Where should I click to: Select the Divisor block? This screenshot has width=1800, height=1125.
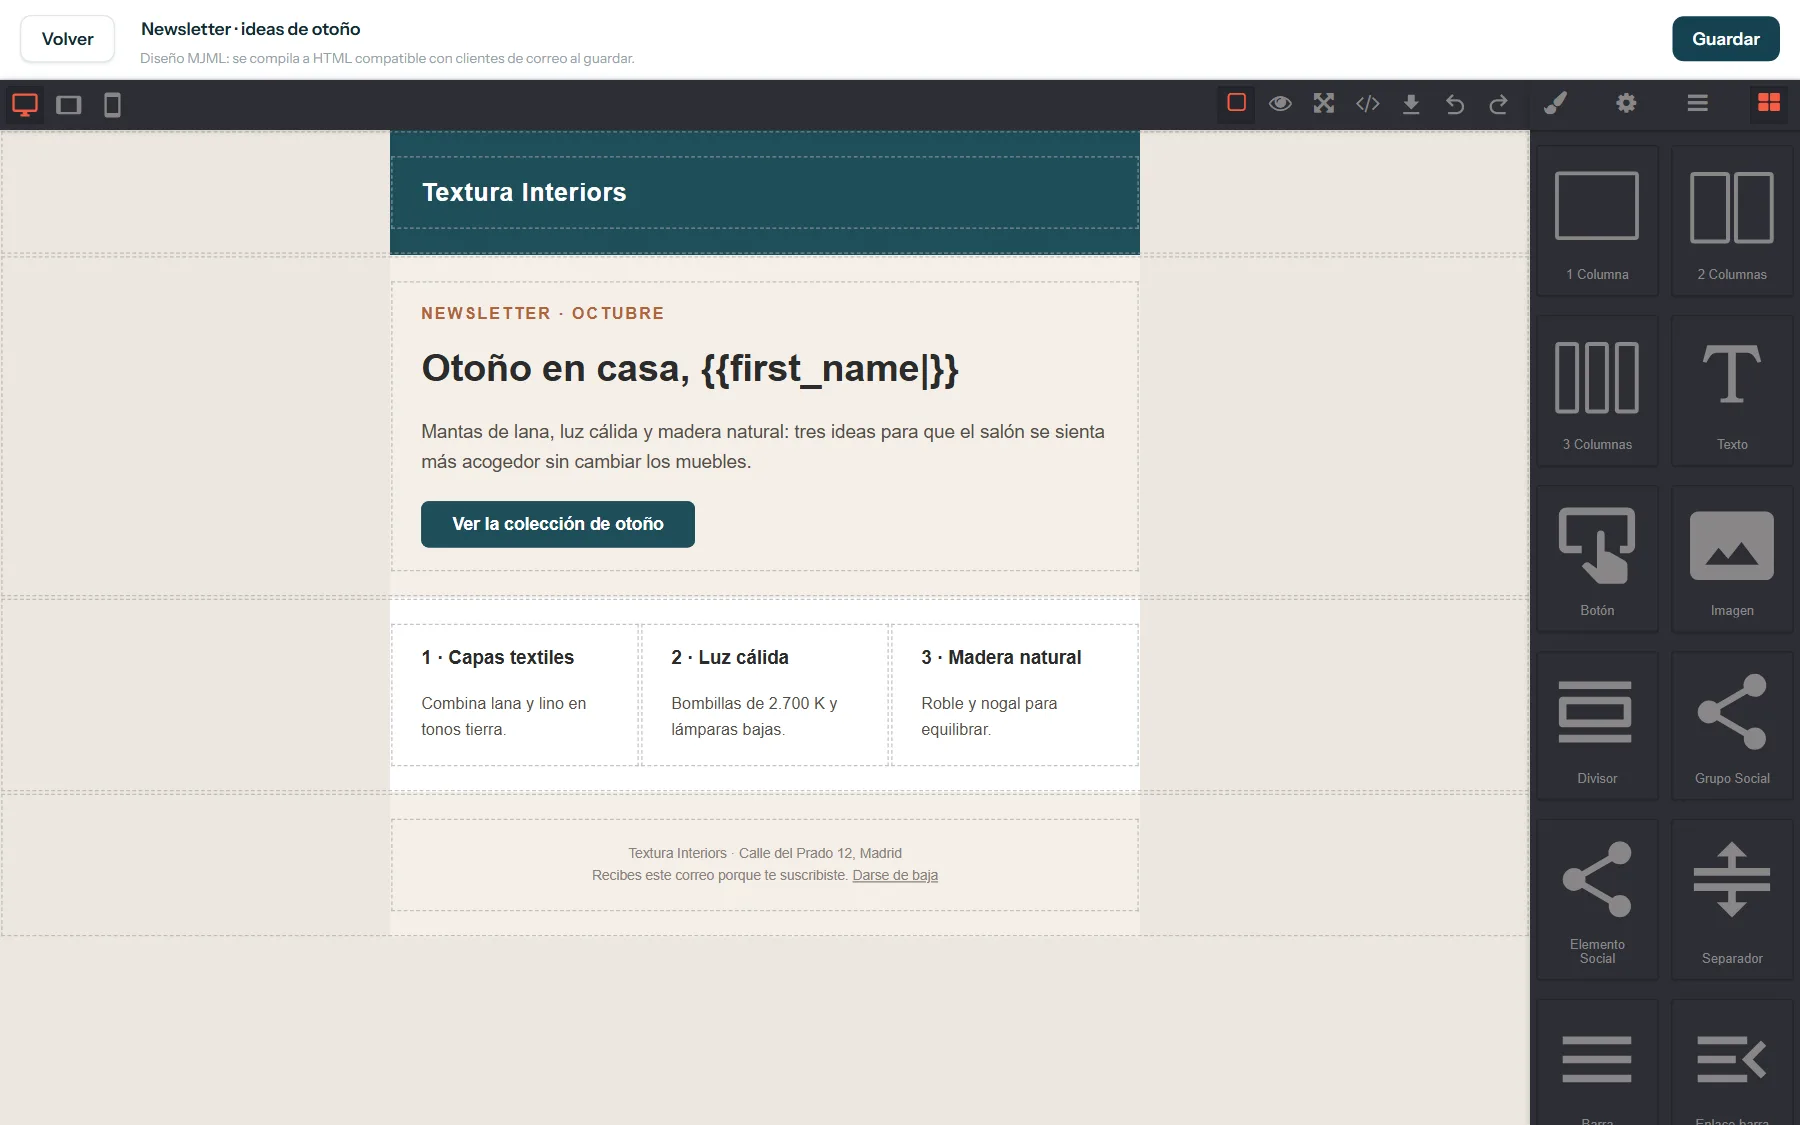tap(1597, 726)
